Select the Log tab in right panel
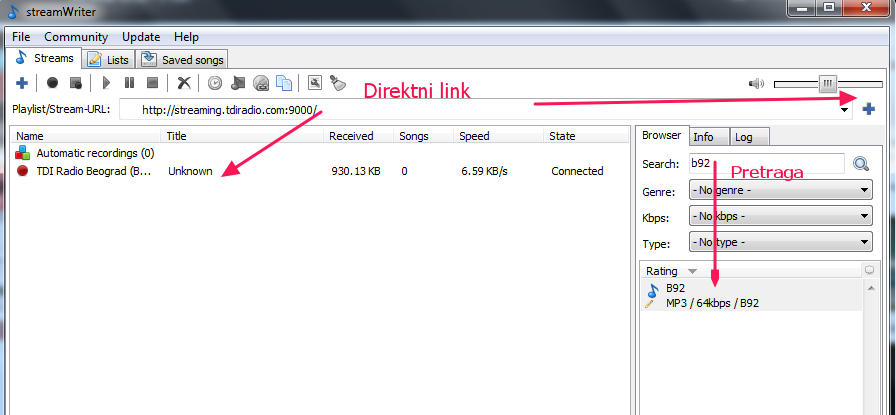 (x=749, y=137)
